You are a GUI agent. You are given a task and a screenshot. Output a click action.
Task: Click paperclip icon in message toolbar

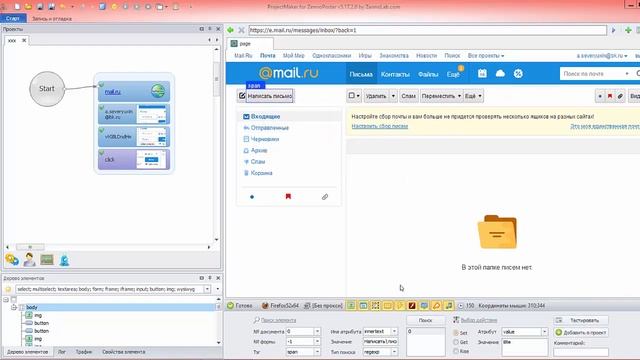point(620,96)
